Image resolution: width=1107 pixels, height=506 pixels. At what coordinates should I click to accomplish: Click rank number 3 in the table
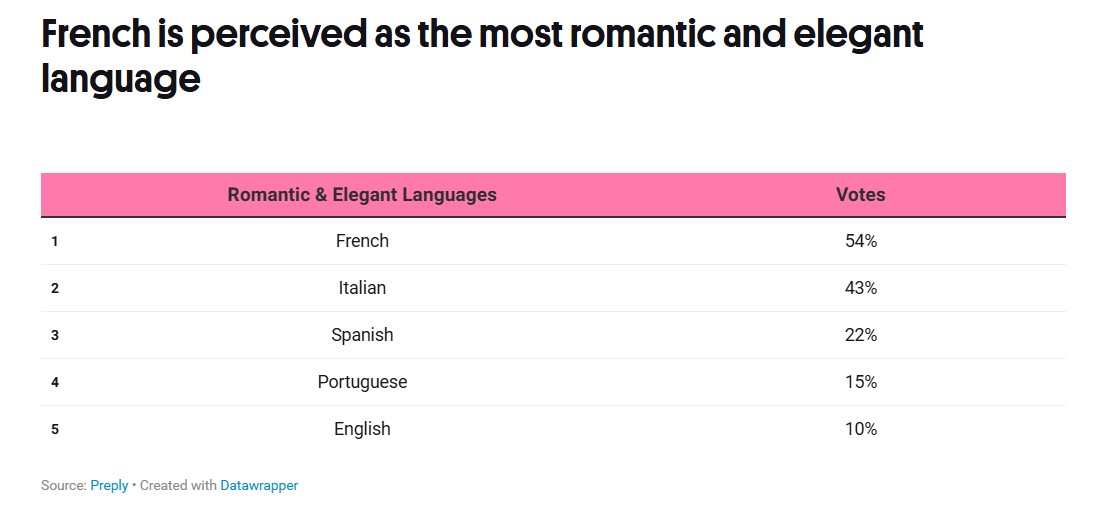55,335
